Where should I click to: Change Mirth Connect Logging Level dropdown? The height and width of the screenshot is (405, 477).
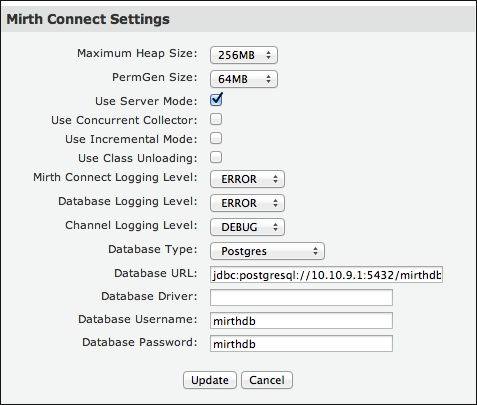click(247, 179)
